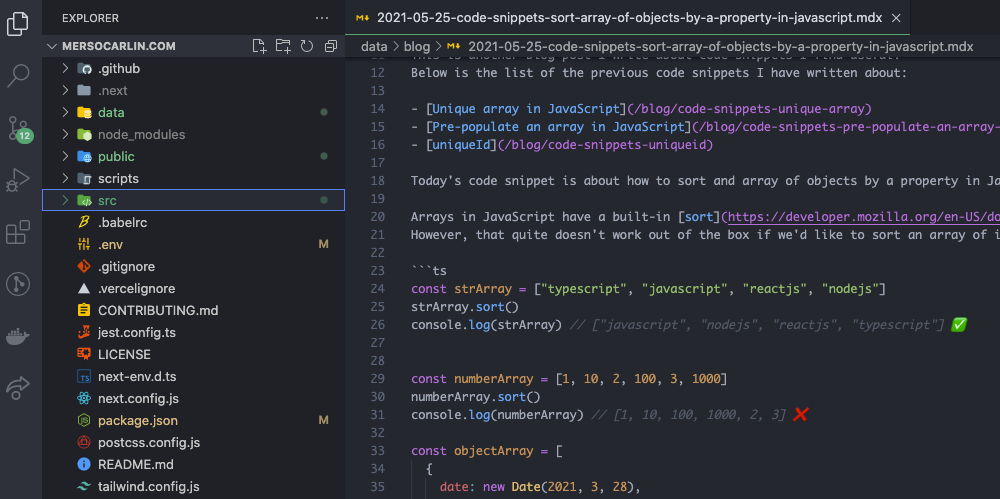
Task: Click 'date: new Date(2021, 3, 28),' line
Action: (x=540, y=488)
